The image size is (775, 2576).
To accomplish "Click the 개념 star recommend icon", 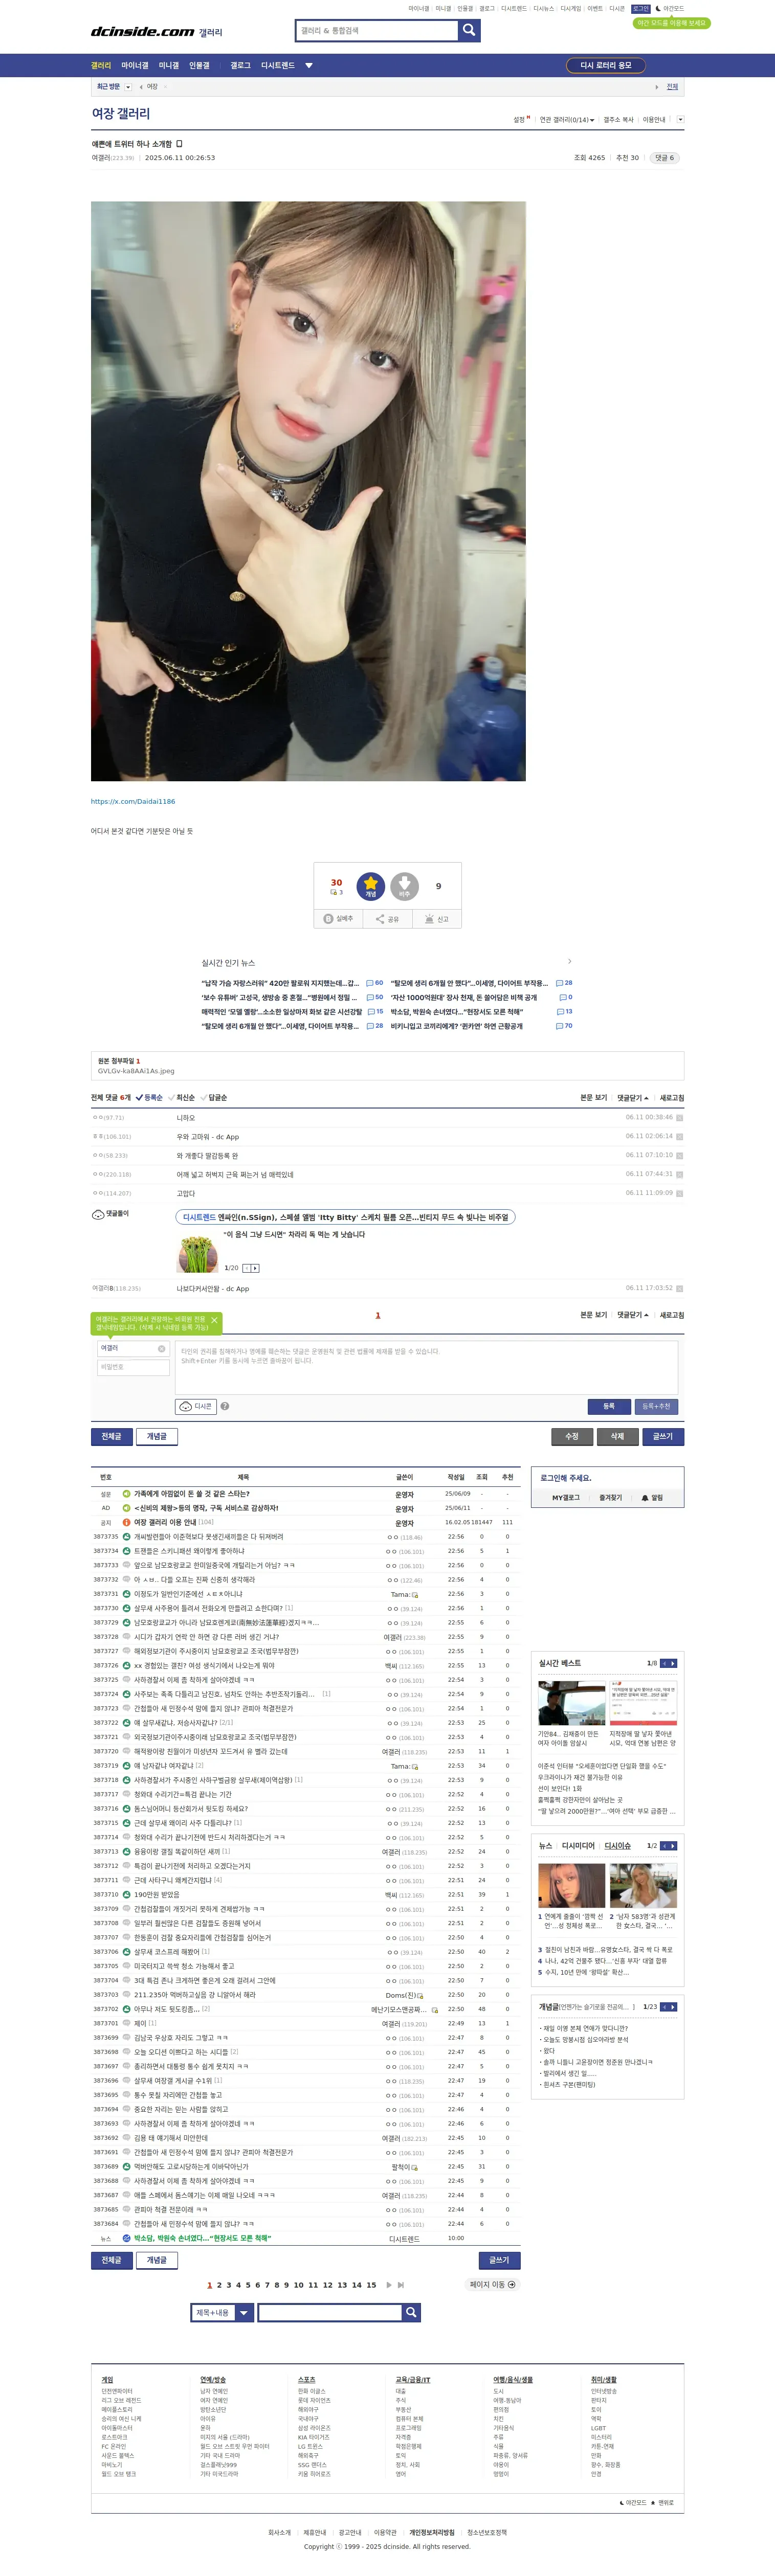I will [371, 885].
